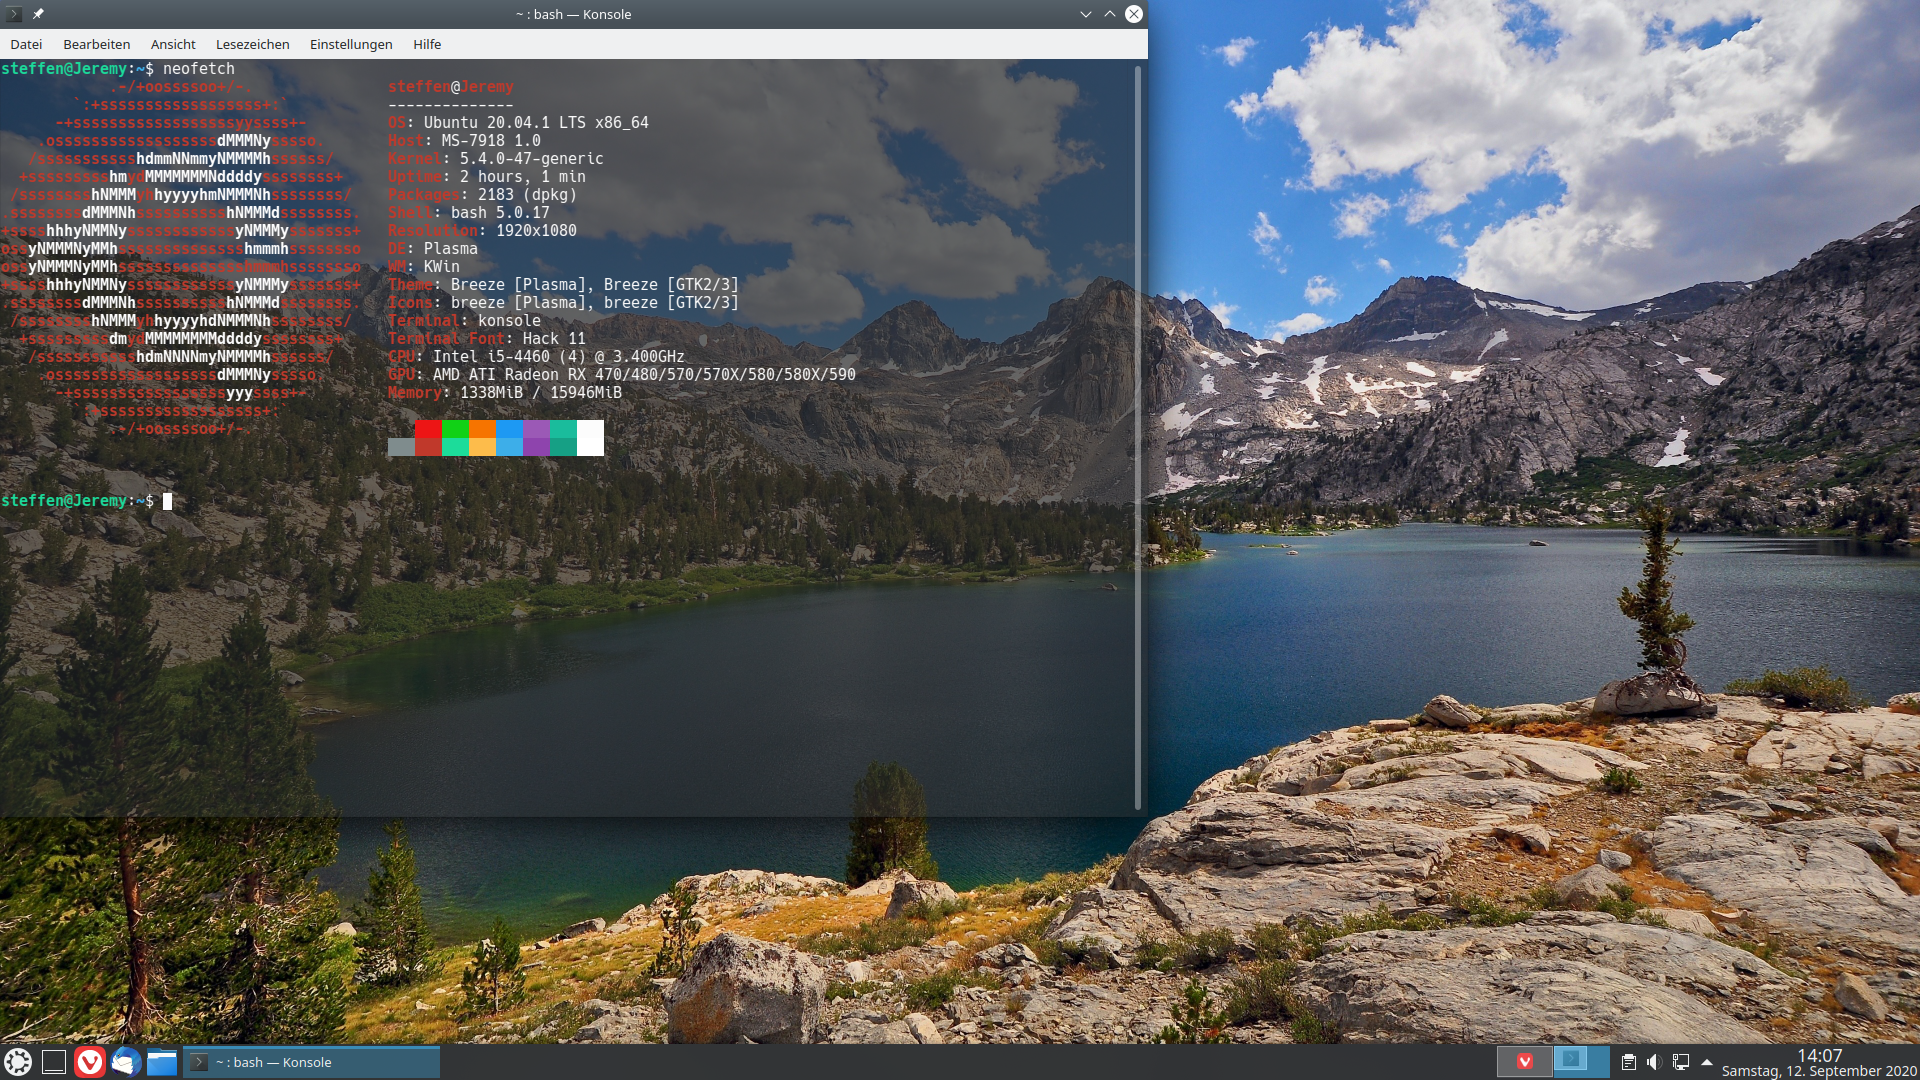Open the Einstellungen menu
Screen dimensions: 1920x1080
[350, 44]
